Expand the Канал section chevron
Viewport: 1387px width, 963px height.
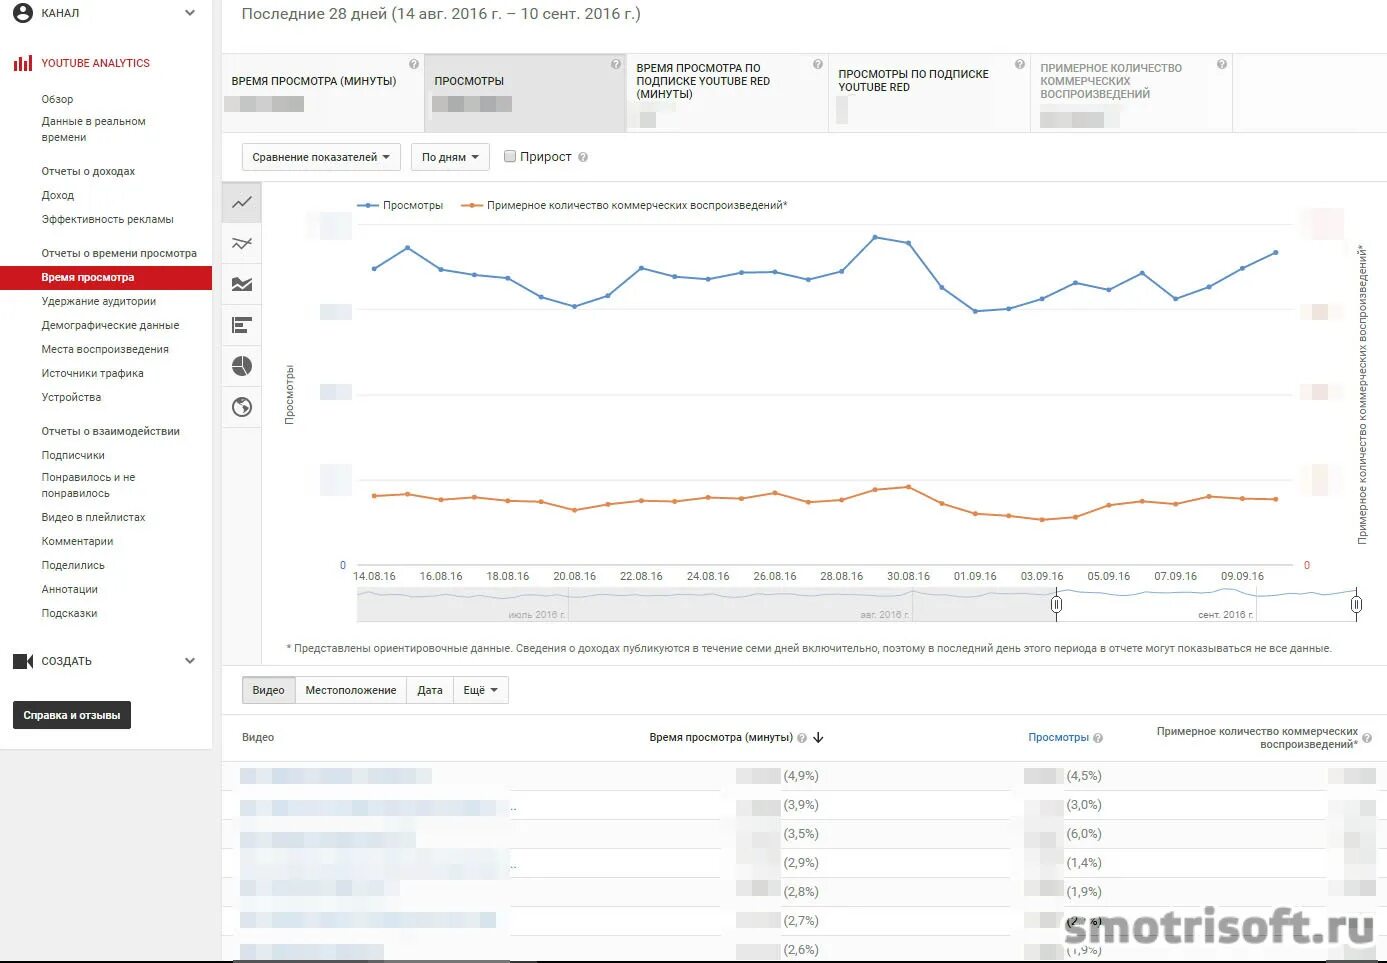click(x=190, y=13)
